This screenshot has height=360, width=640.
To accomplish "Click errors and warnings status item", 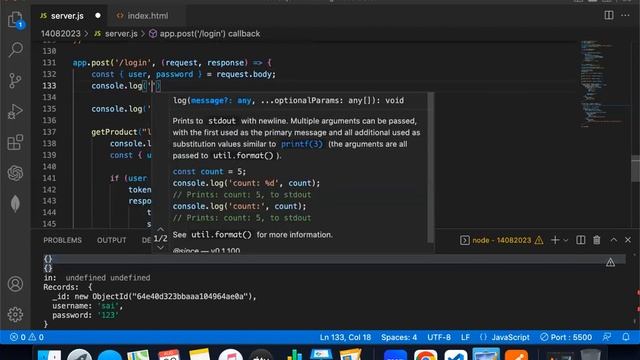I will (x=27, y=337).
